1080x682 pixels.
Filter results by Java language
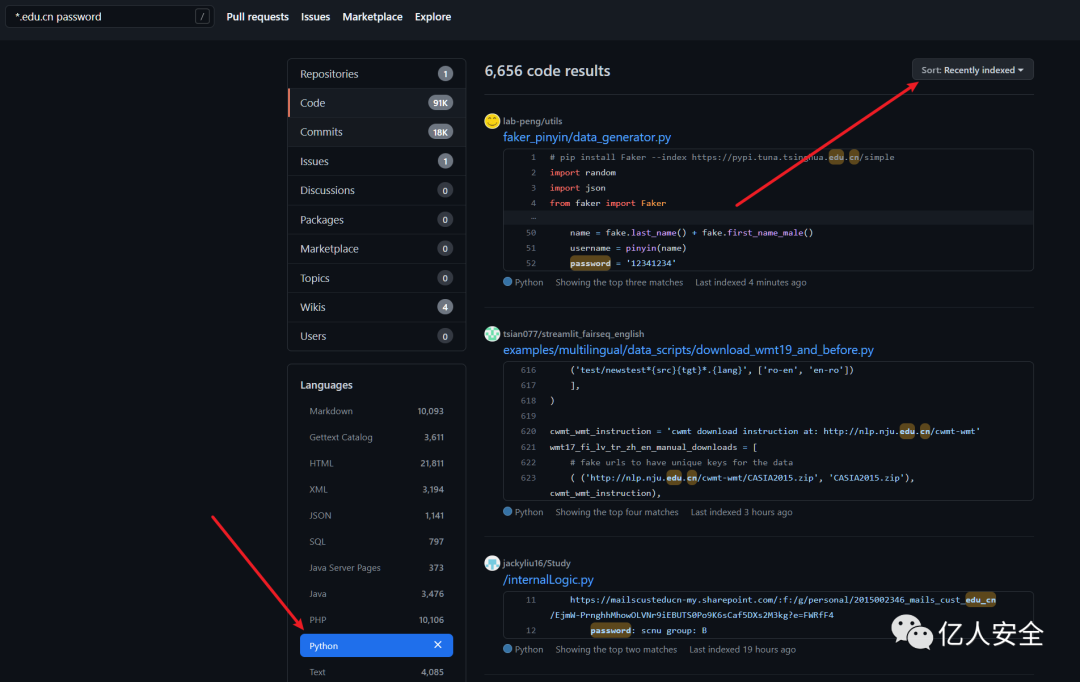coord(376,594)
